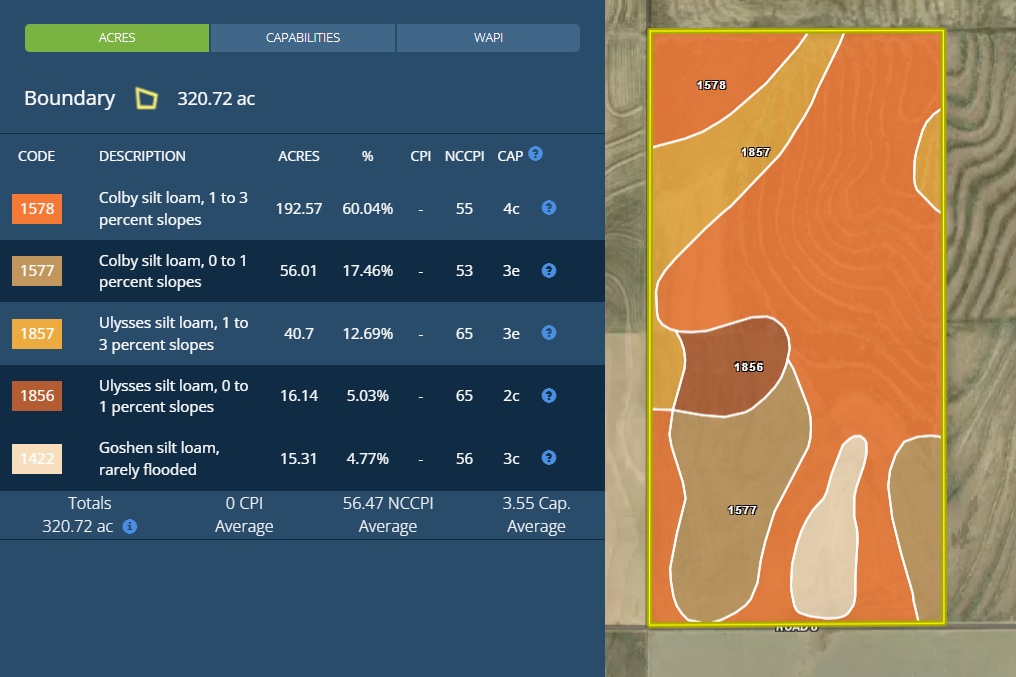Click the ACRES column header
1016x677 pixels.
tap(298, 156)
